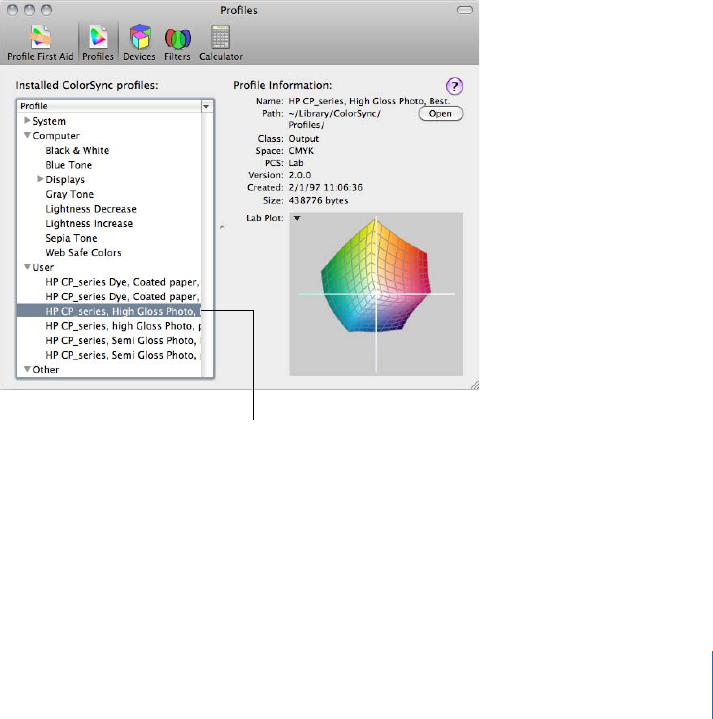
Task: Select the highlighted HP CP_series, High Gloss Photo row
Action: [109, 311]
